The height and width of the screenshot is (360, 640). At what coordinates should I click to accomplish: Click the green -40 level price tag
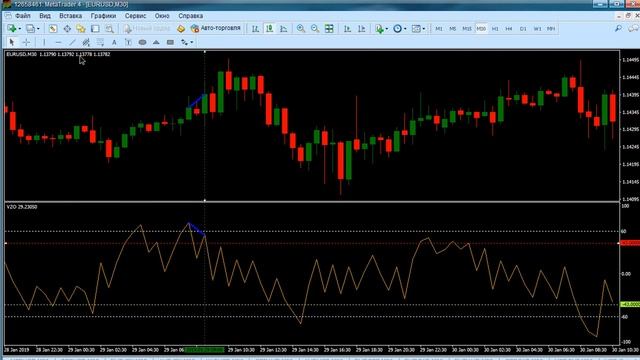pos(630,304)
